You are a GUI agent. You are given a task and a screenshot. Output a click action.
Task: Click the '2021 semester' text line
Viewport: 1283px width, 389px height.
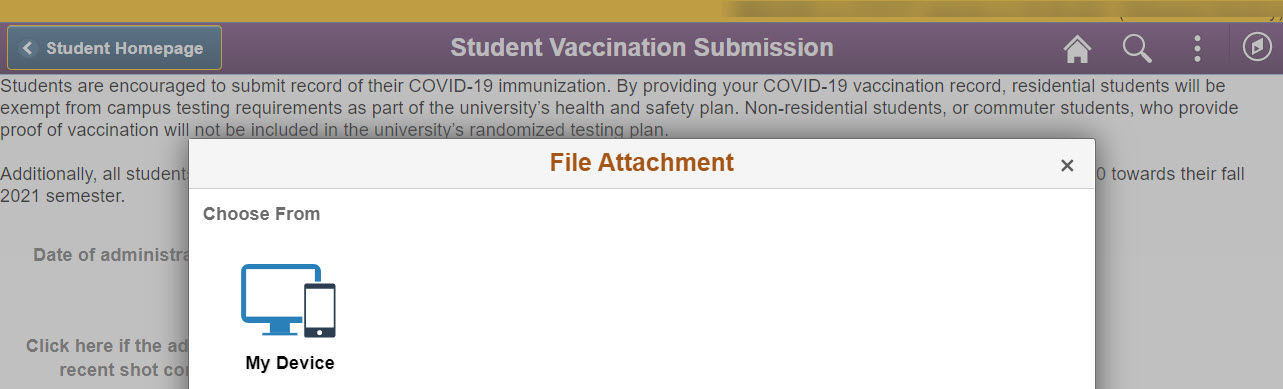tap(63, 196)
